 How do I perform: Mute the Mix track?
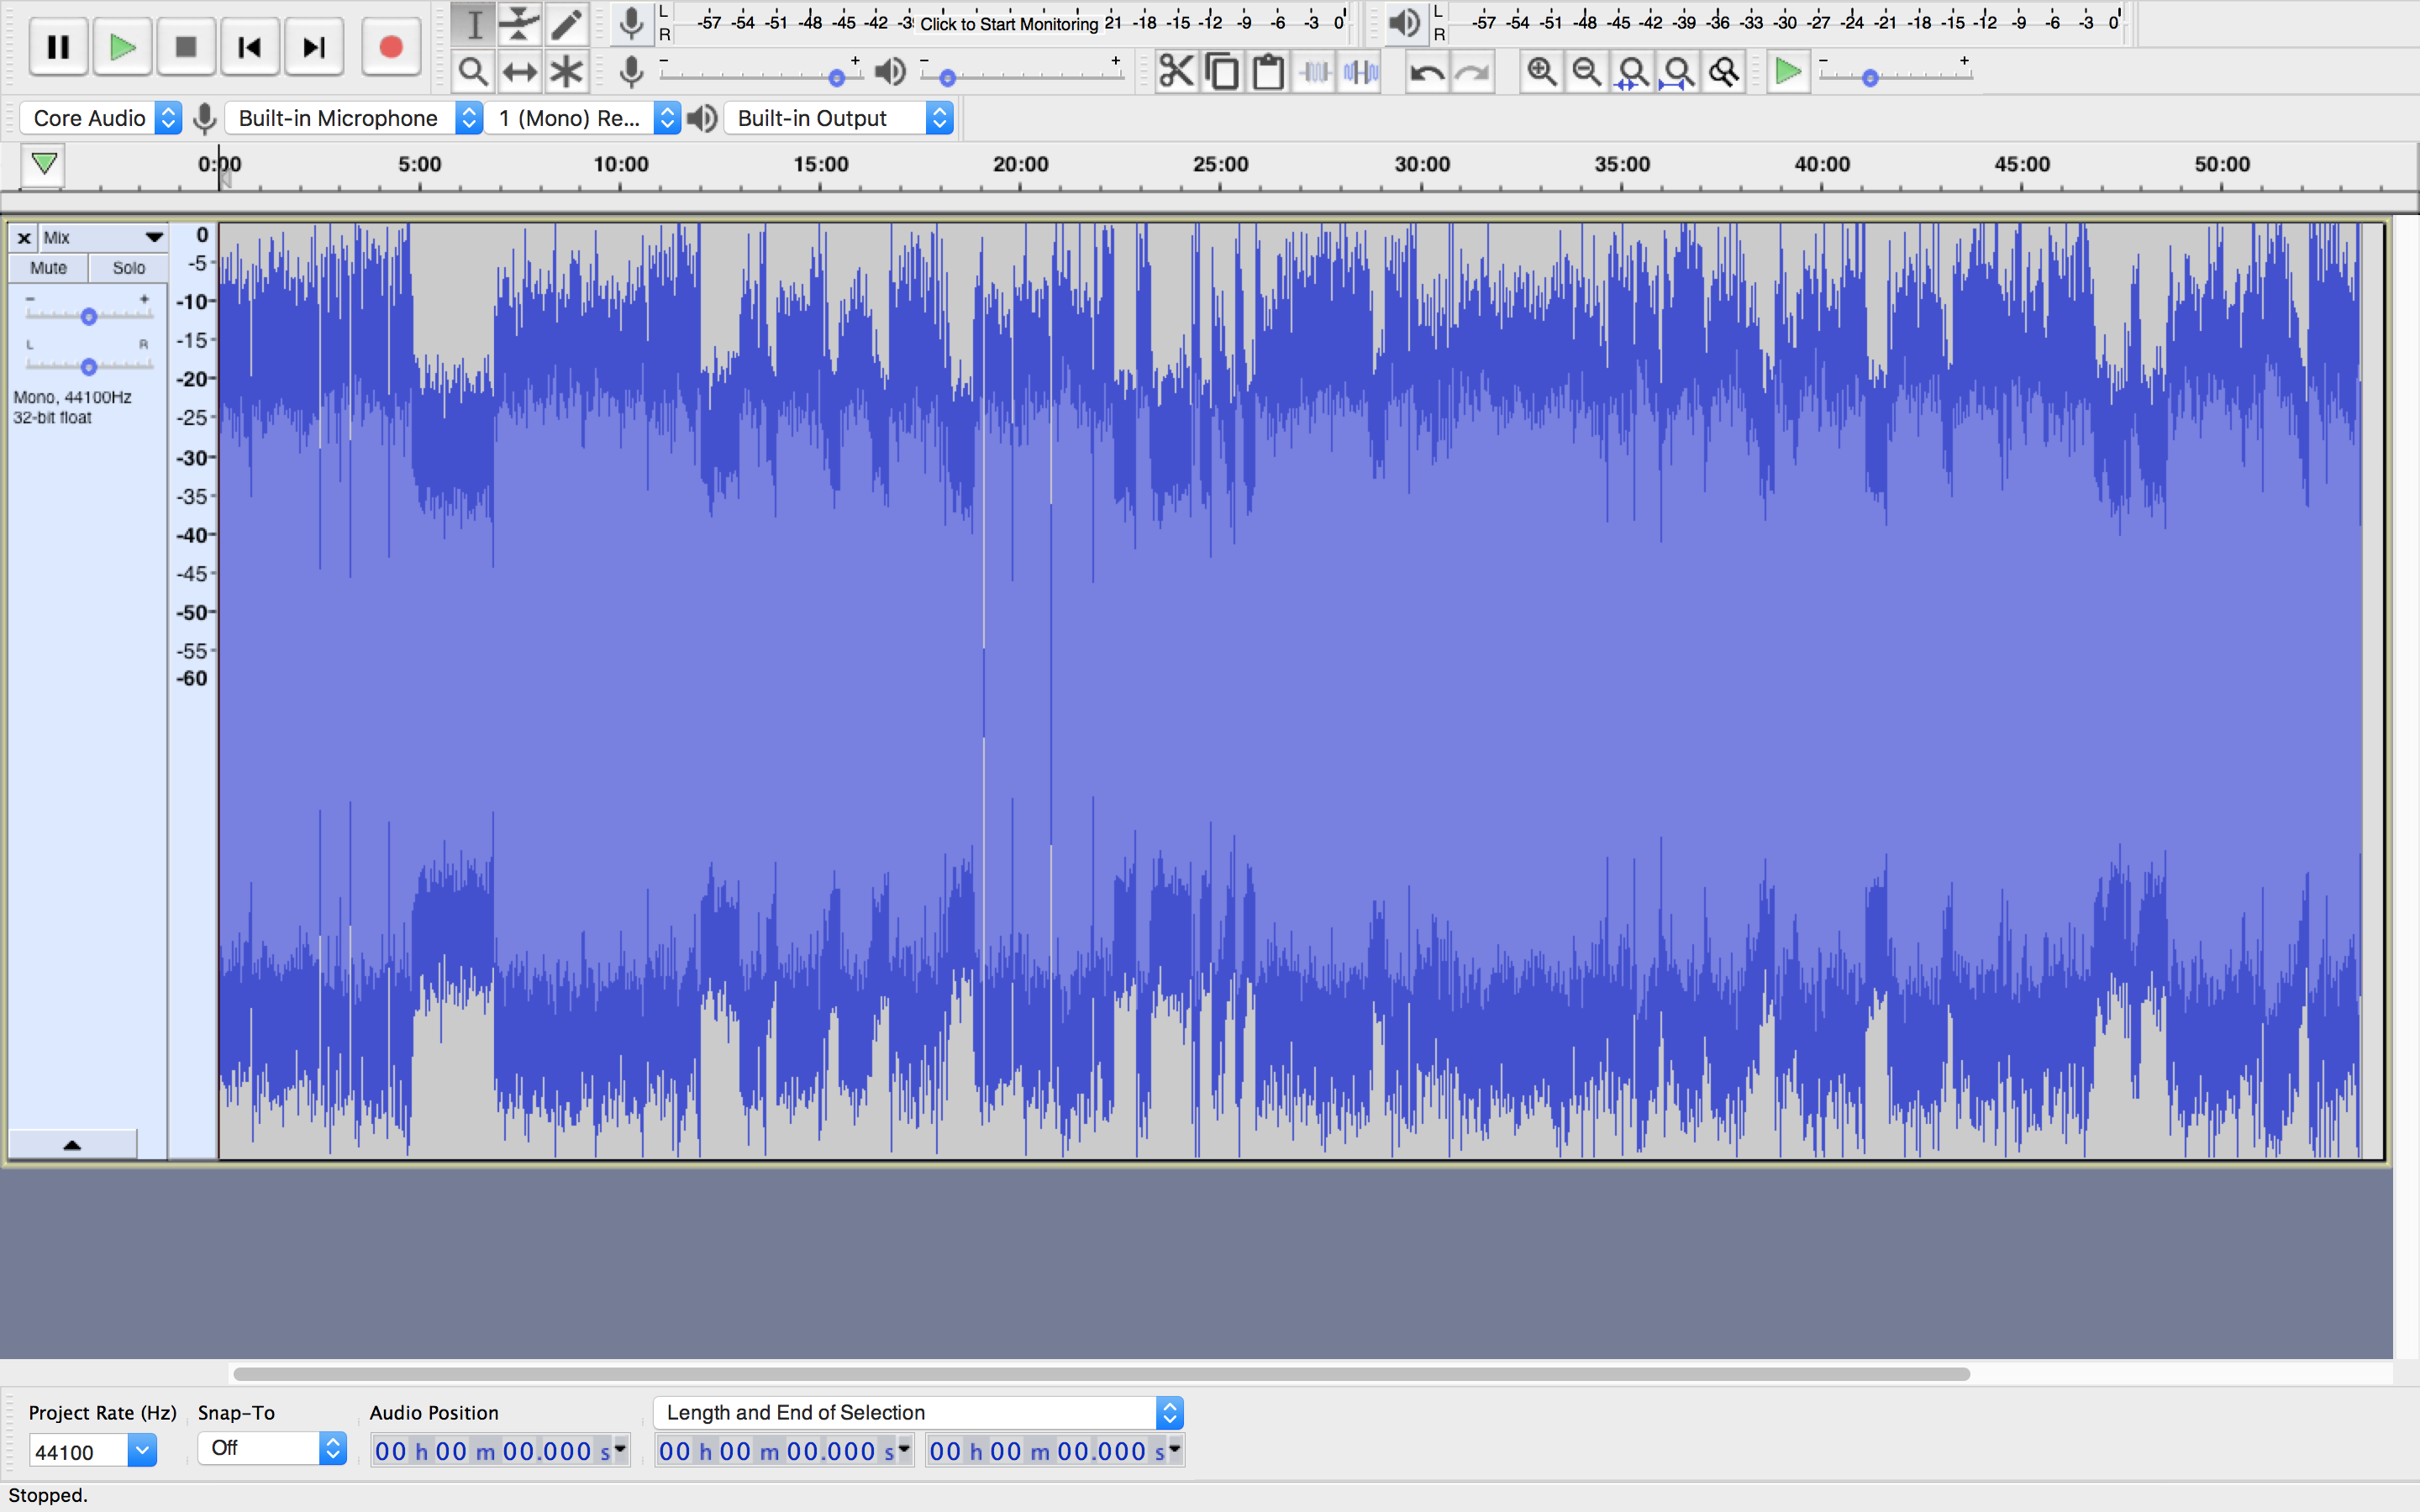coord(48,268)
